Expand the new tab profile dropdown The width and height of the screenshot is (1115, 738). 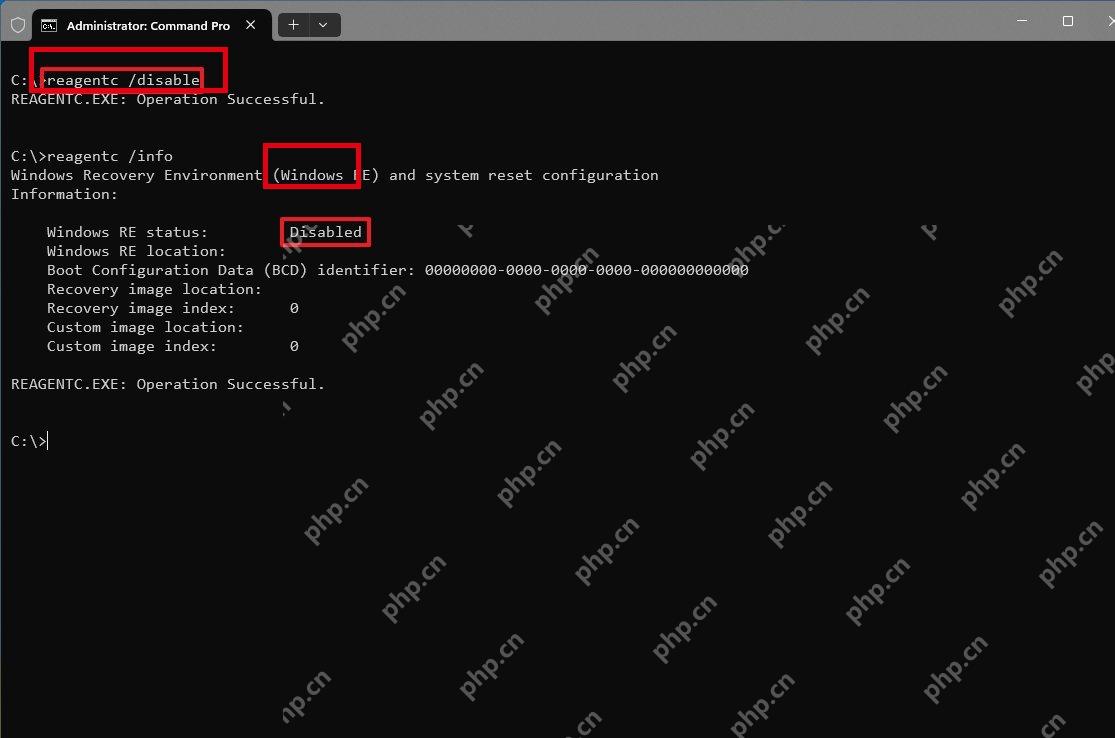click(x=324, y=25)
